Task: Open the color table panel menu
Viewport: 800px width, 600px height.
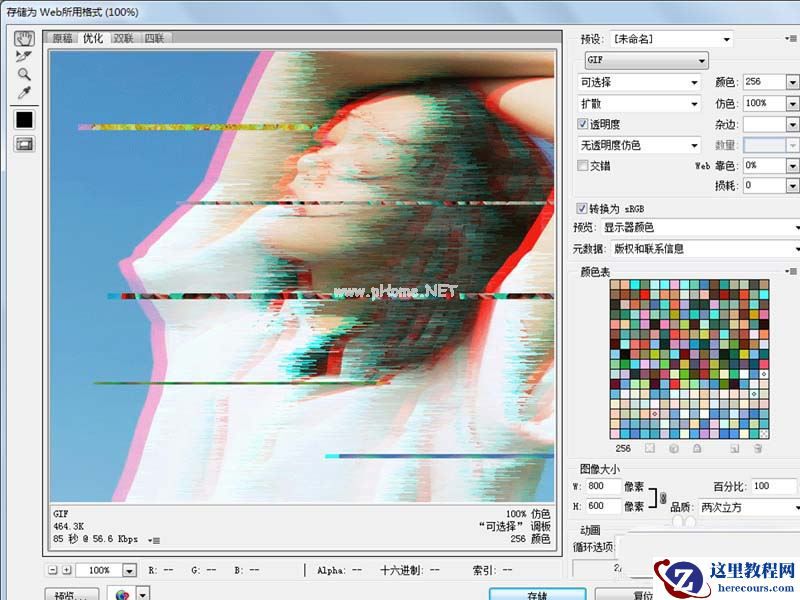Action: coord(791,271)
